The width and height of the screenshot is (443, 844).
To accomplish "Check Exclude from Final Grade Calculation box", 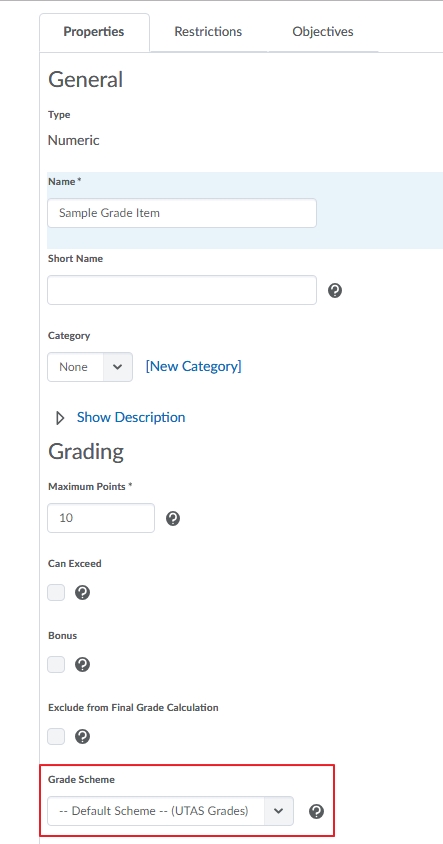I will tap(56, 736).
